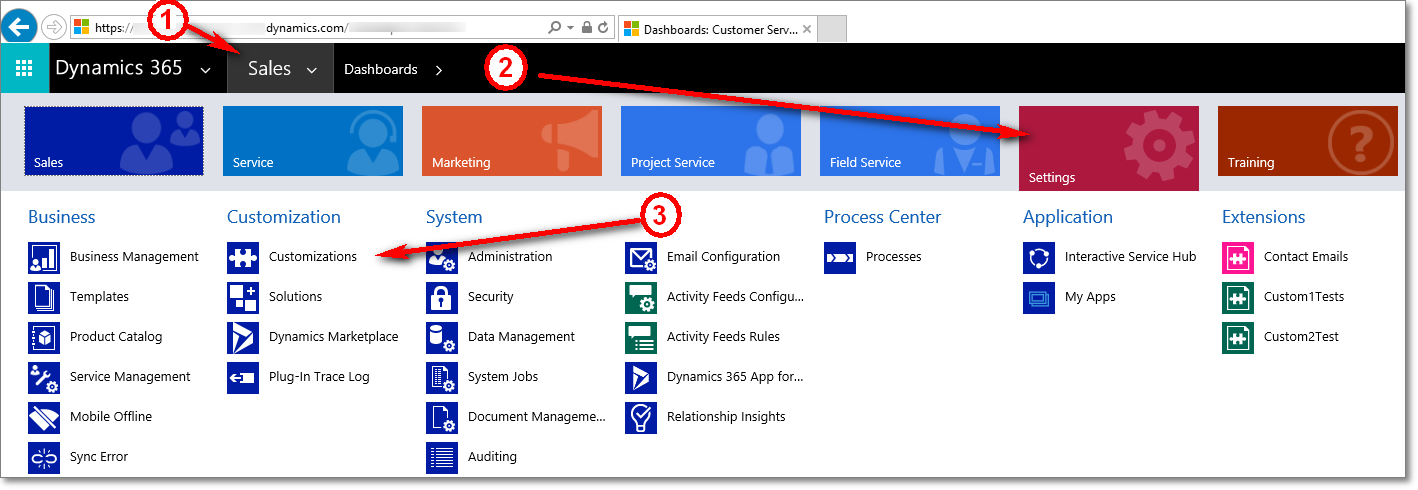The image size is (1418, 490).
Task: Click the Data Management icon
Action: 442,337
